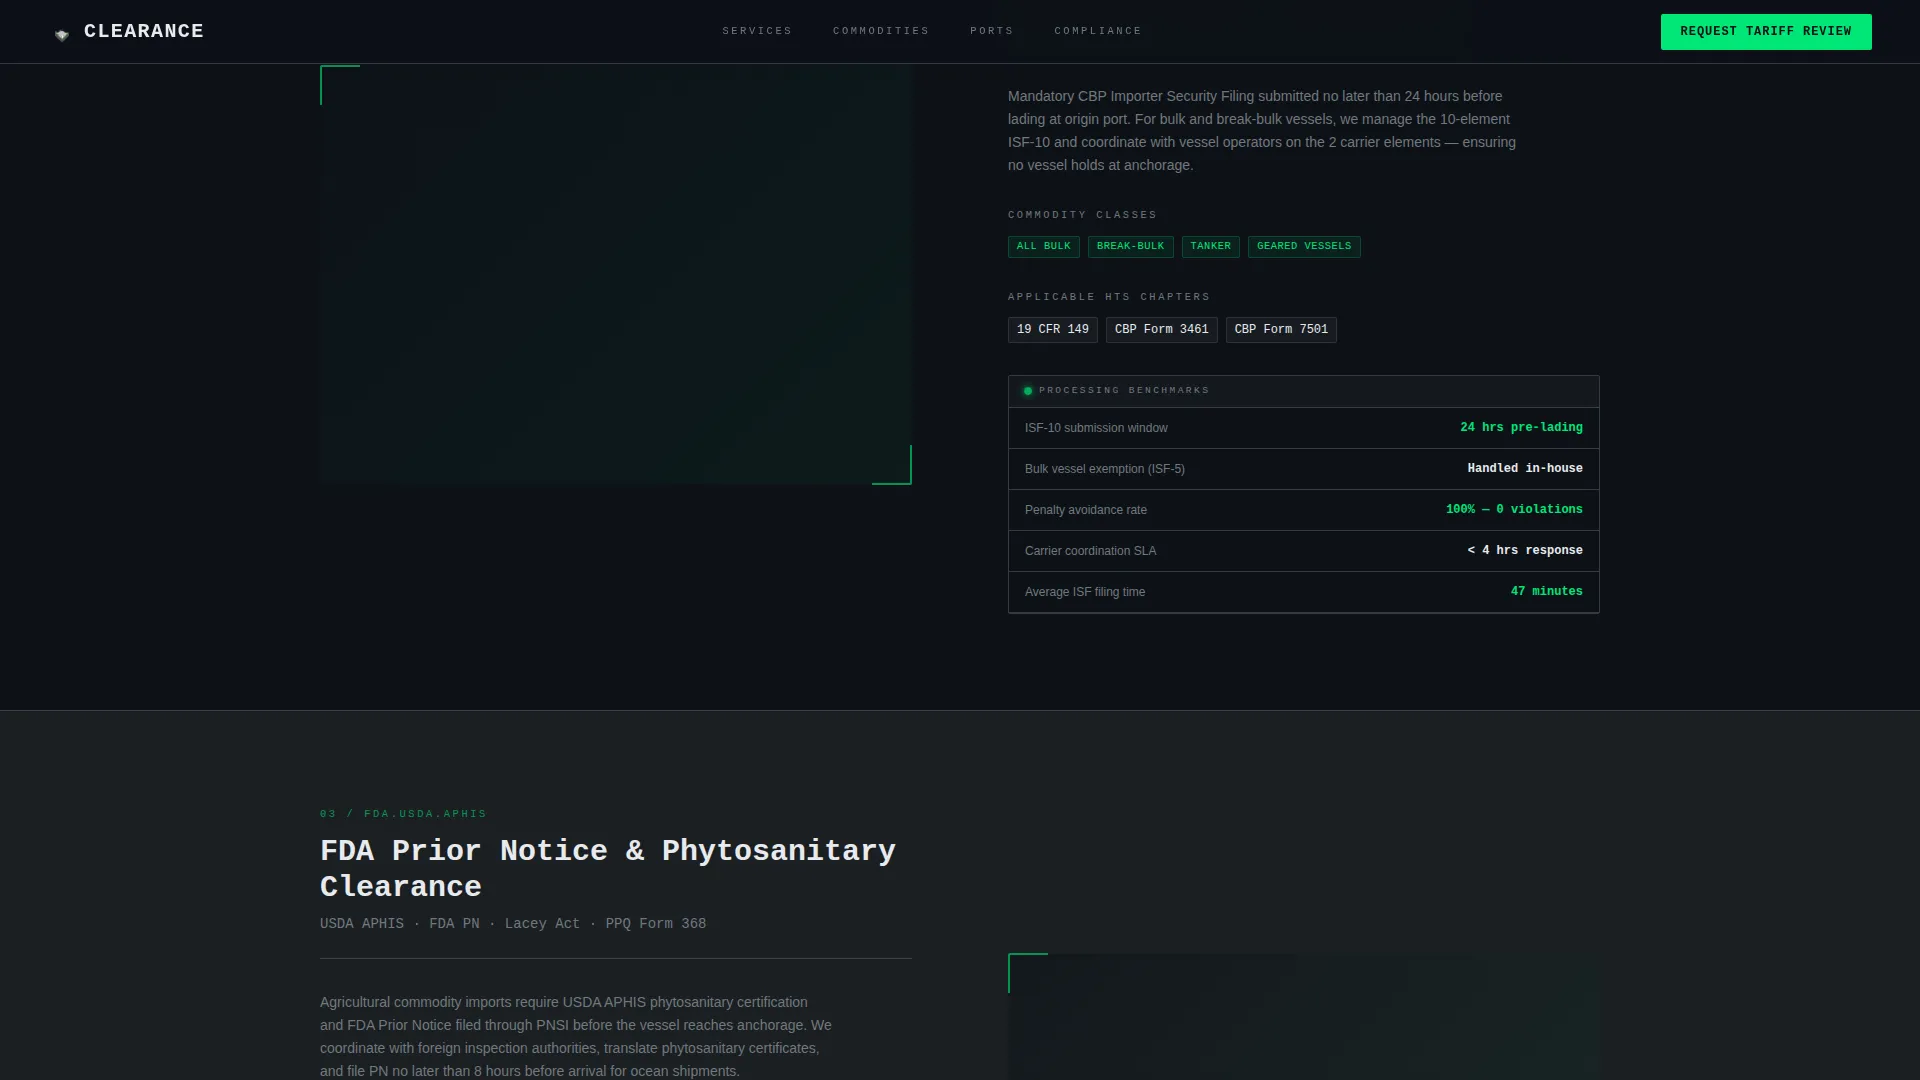Click the green Processing Benchmarks status dot
This screenshot has height=1080, width=1920.
1028,391
